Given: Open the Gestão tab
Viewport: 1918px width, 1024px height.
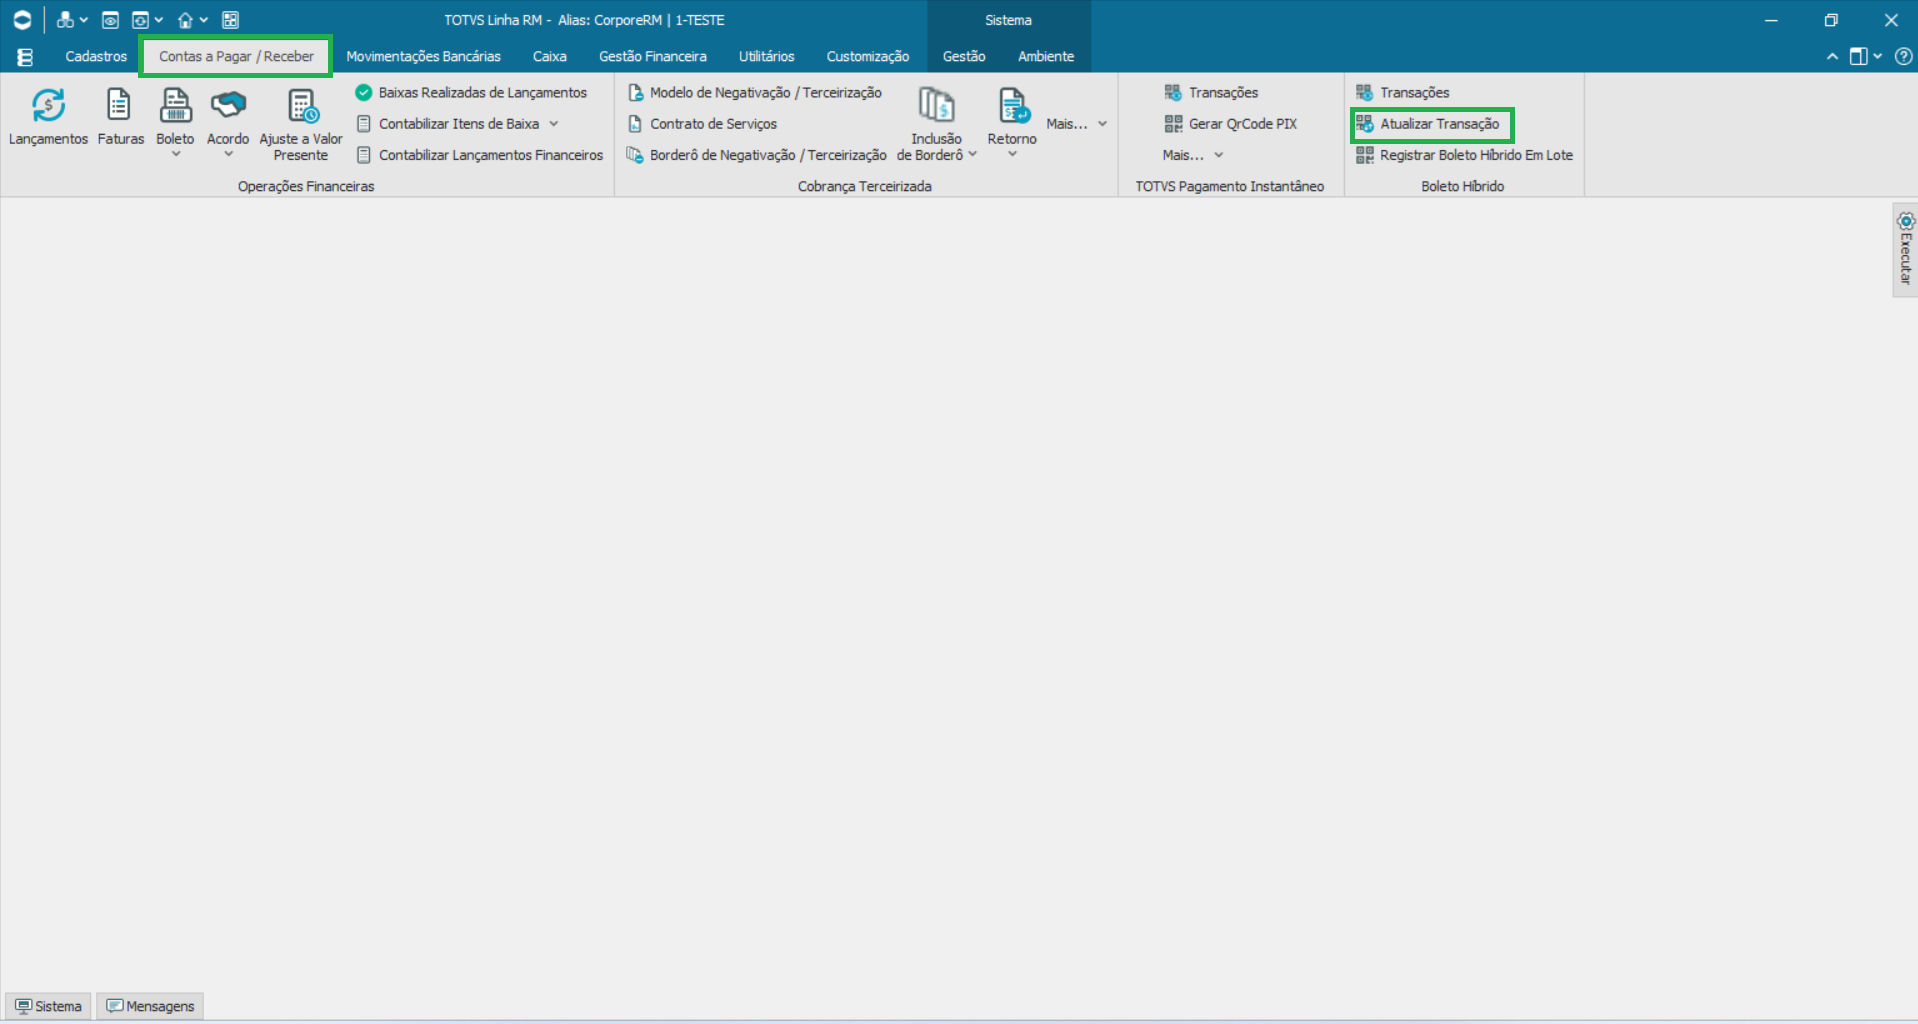Looking at the screenshot, I should (x=964, y=56).
